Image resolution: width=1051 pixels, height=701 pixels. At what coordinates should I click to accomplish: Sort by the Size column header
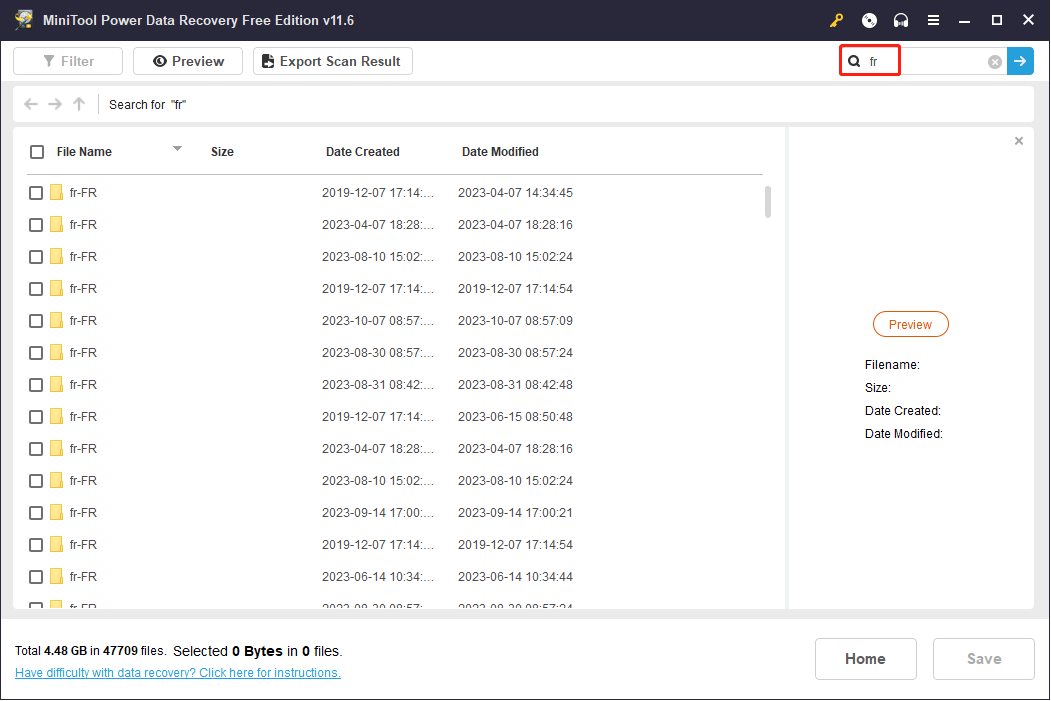(222, 152)
